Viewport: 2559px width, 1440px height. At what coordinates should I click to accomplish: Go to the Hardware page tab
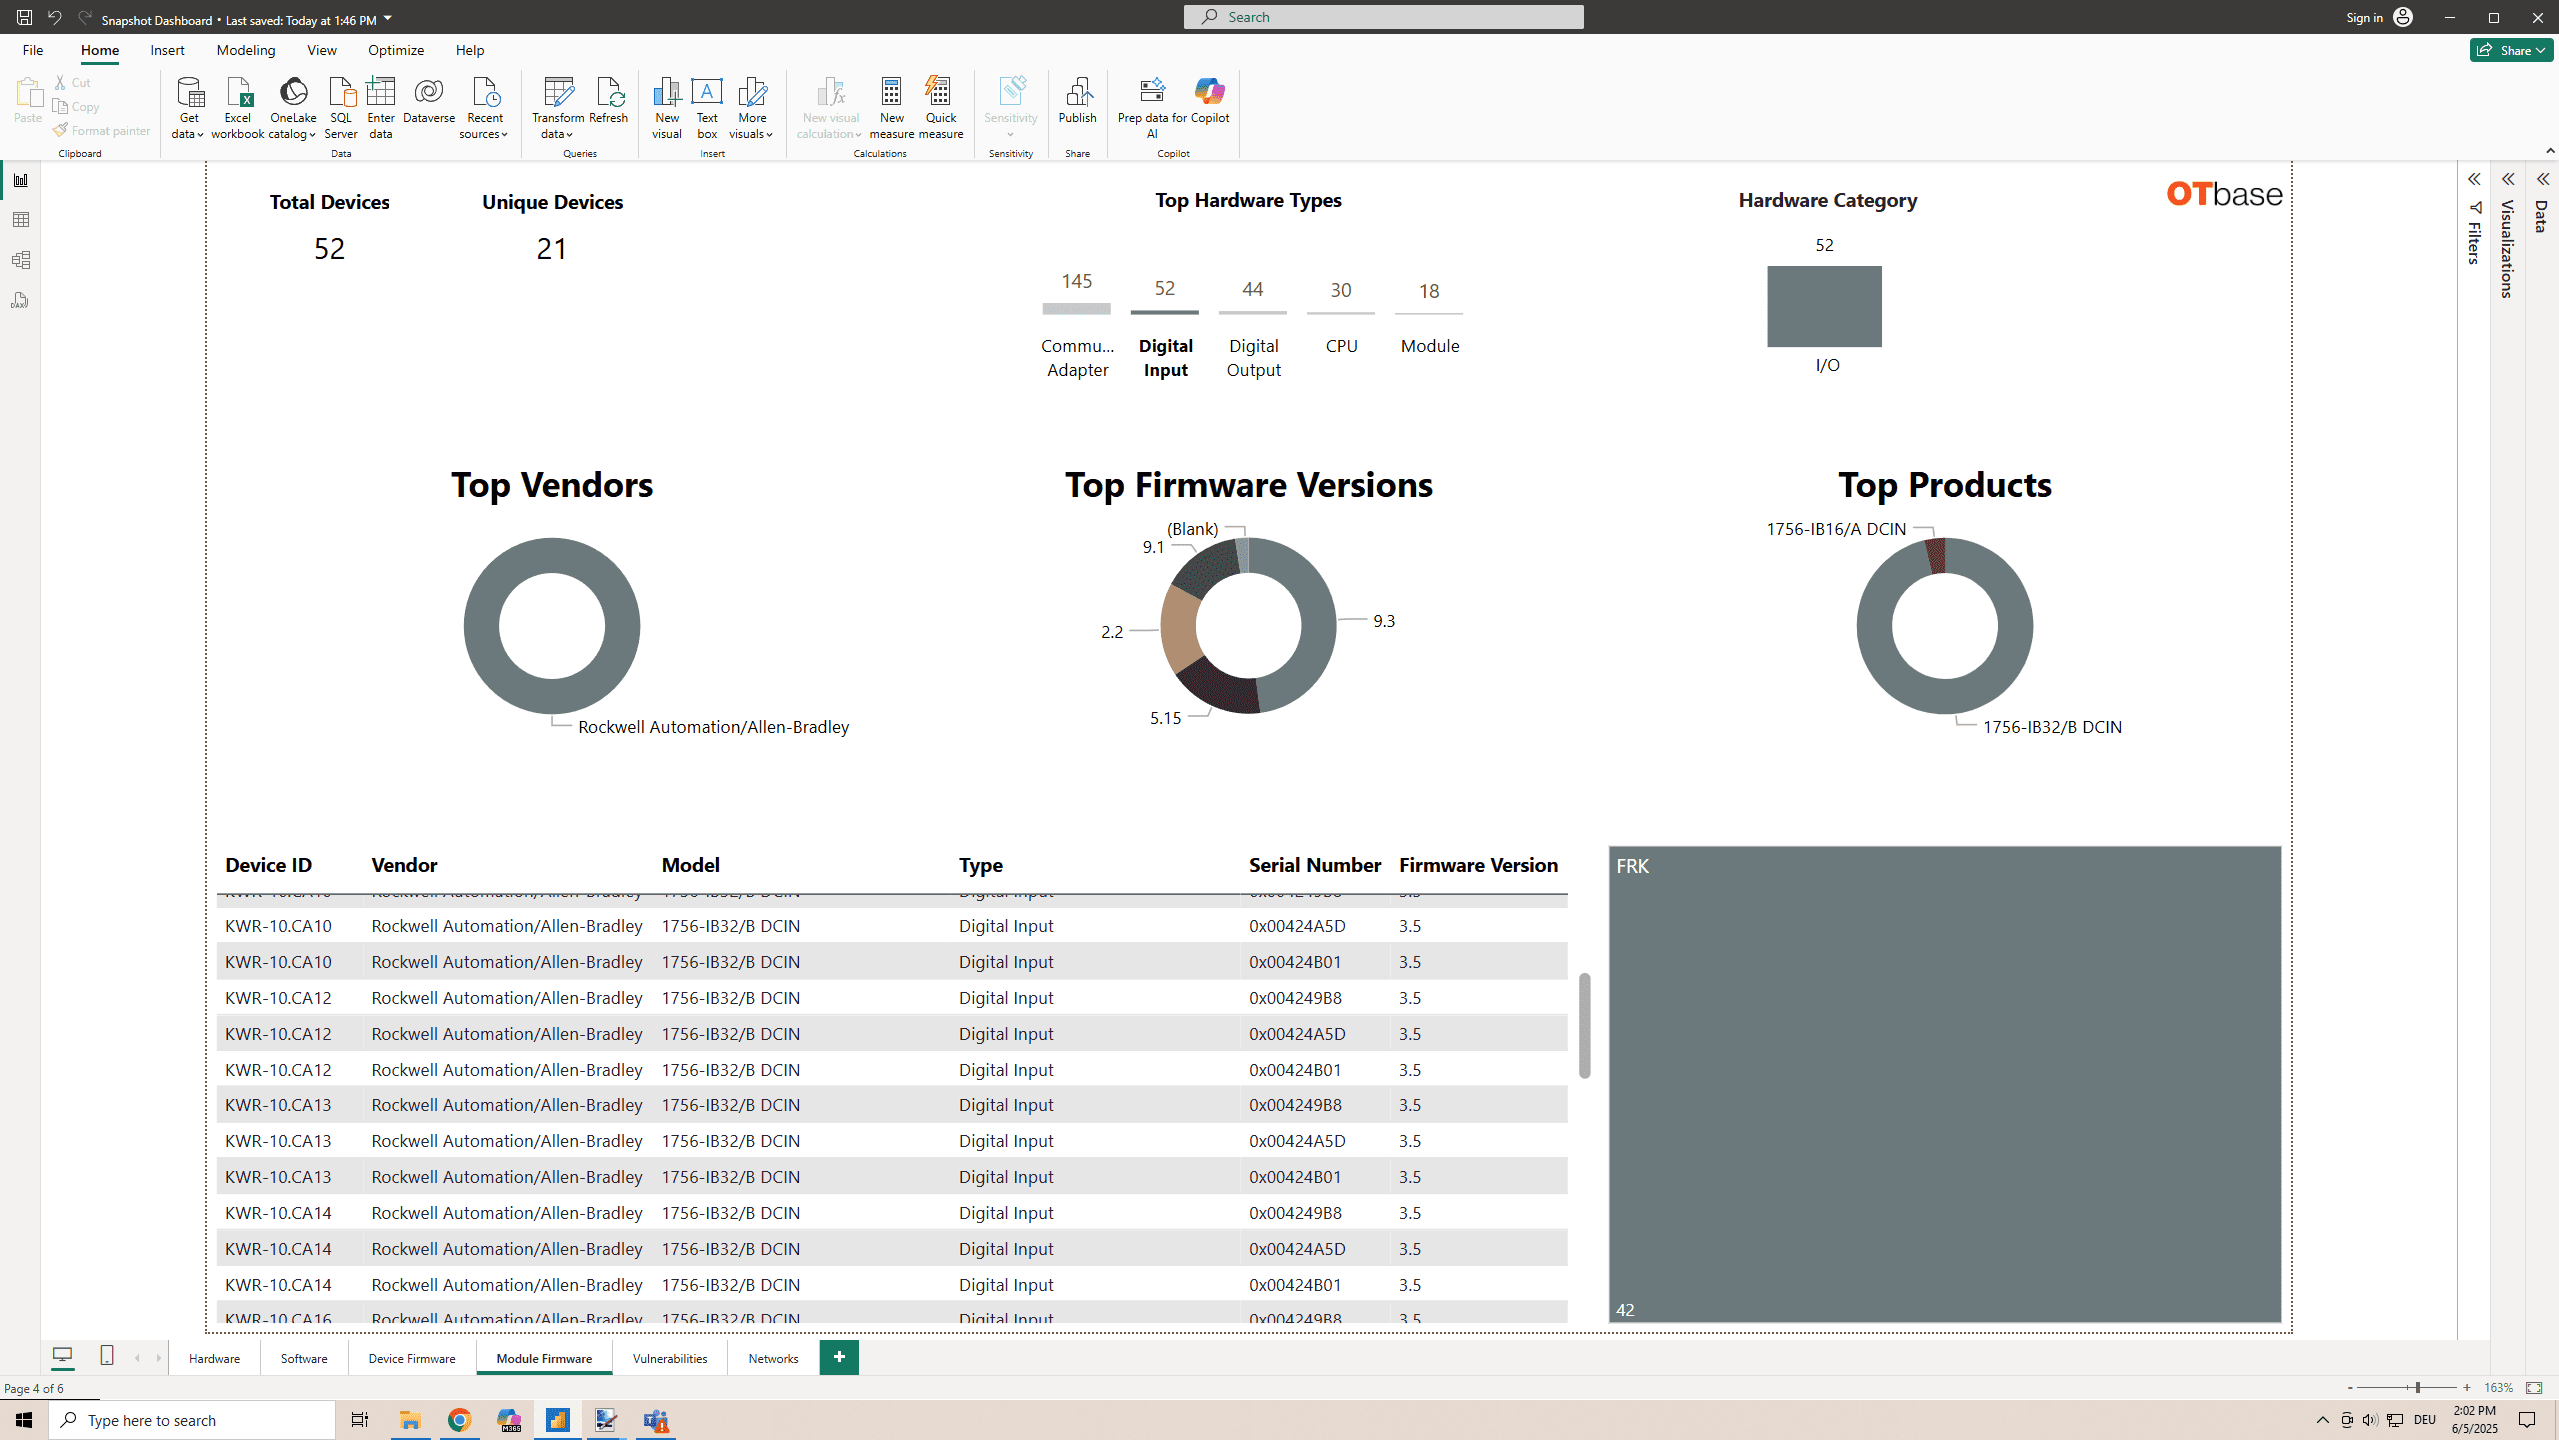click(214, 1358)
